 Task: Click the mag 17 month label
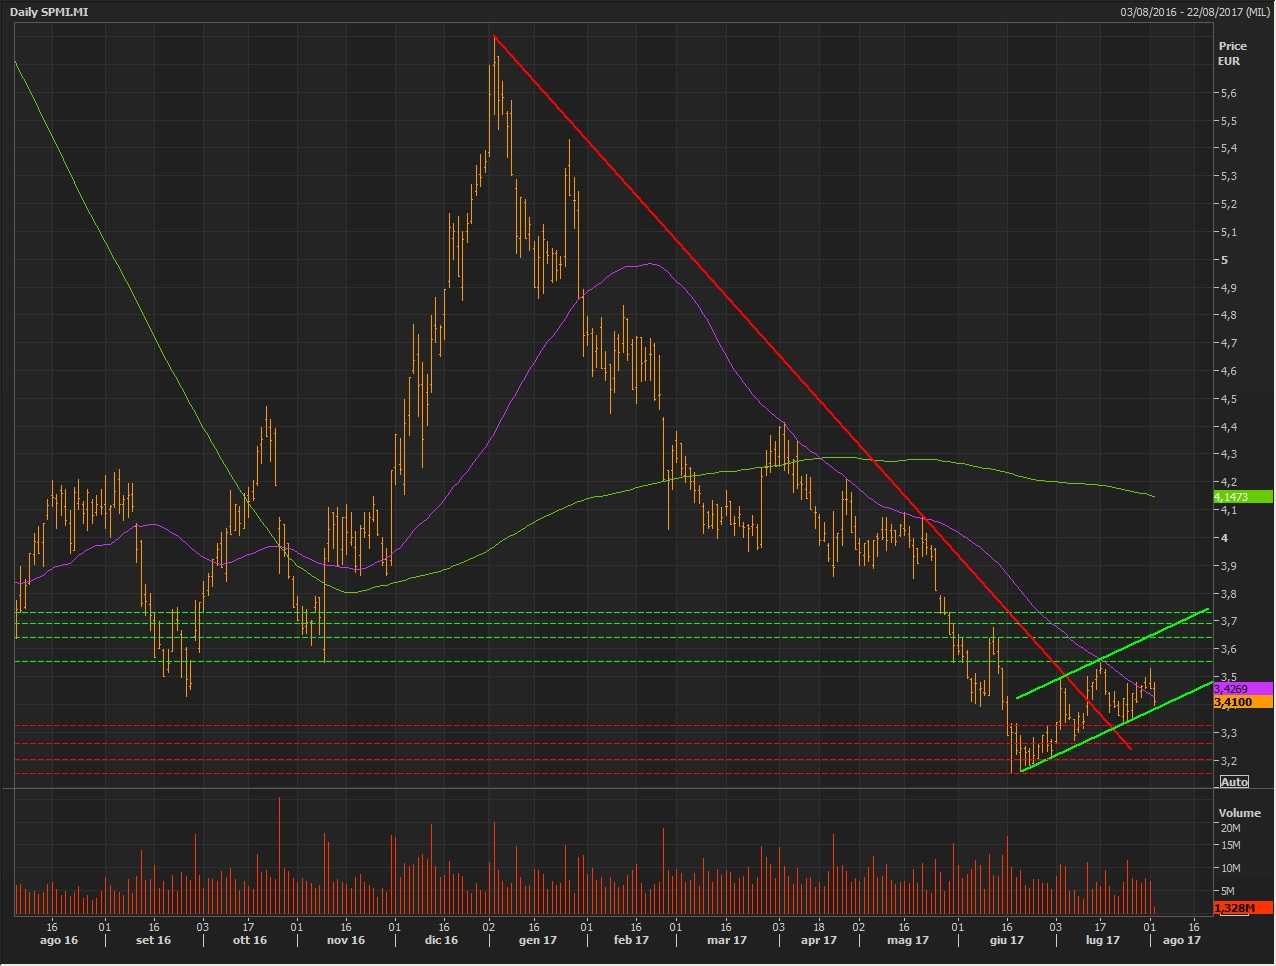[908, 940]
